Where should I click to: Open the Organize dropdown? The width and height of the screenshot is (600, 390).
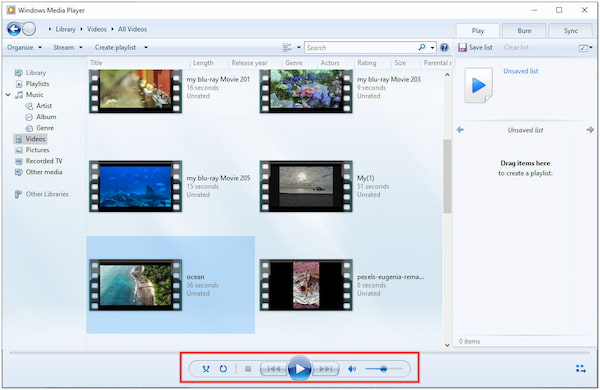[x=24, y=47]
